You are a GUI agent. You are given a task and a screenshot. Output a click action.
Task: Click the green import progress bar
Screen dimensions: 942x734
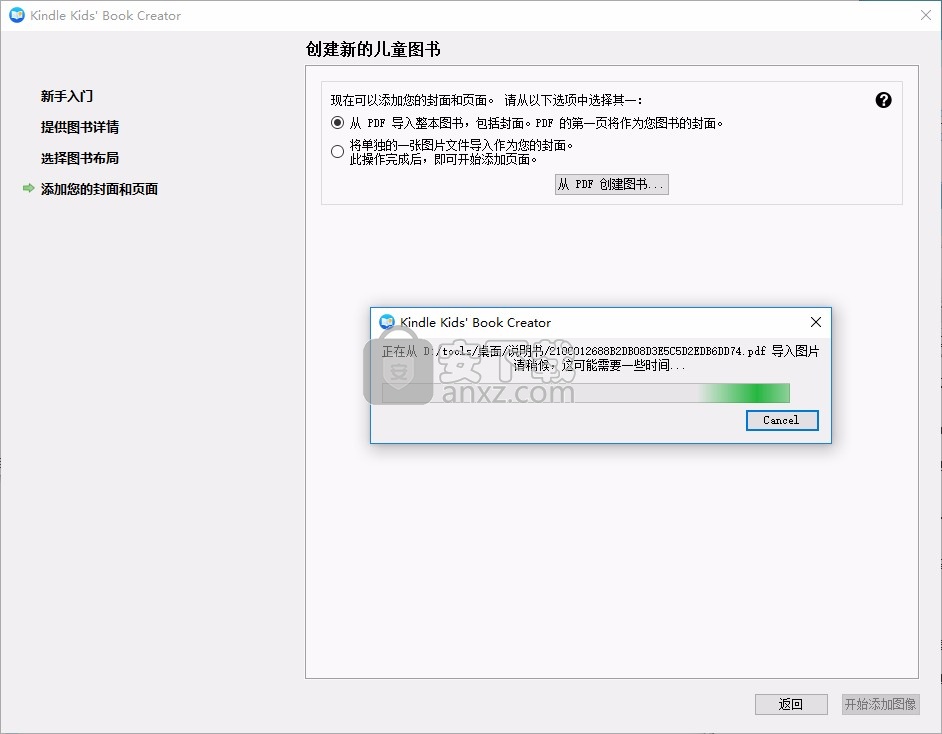tap(586, 393)
